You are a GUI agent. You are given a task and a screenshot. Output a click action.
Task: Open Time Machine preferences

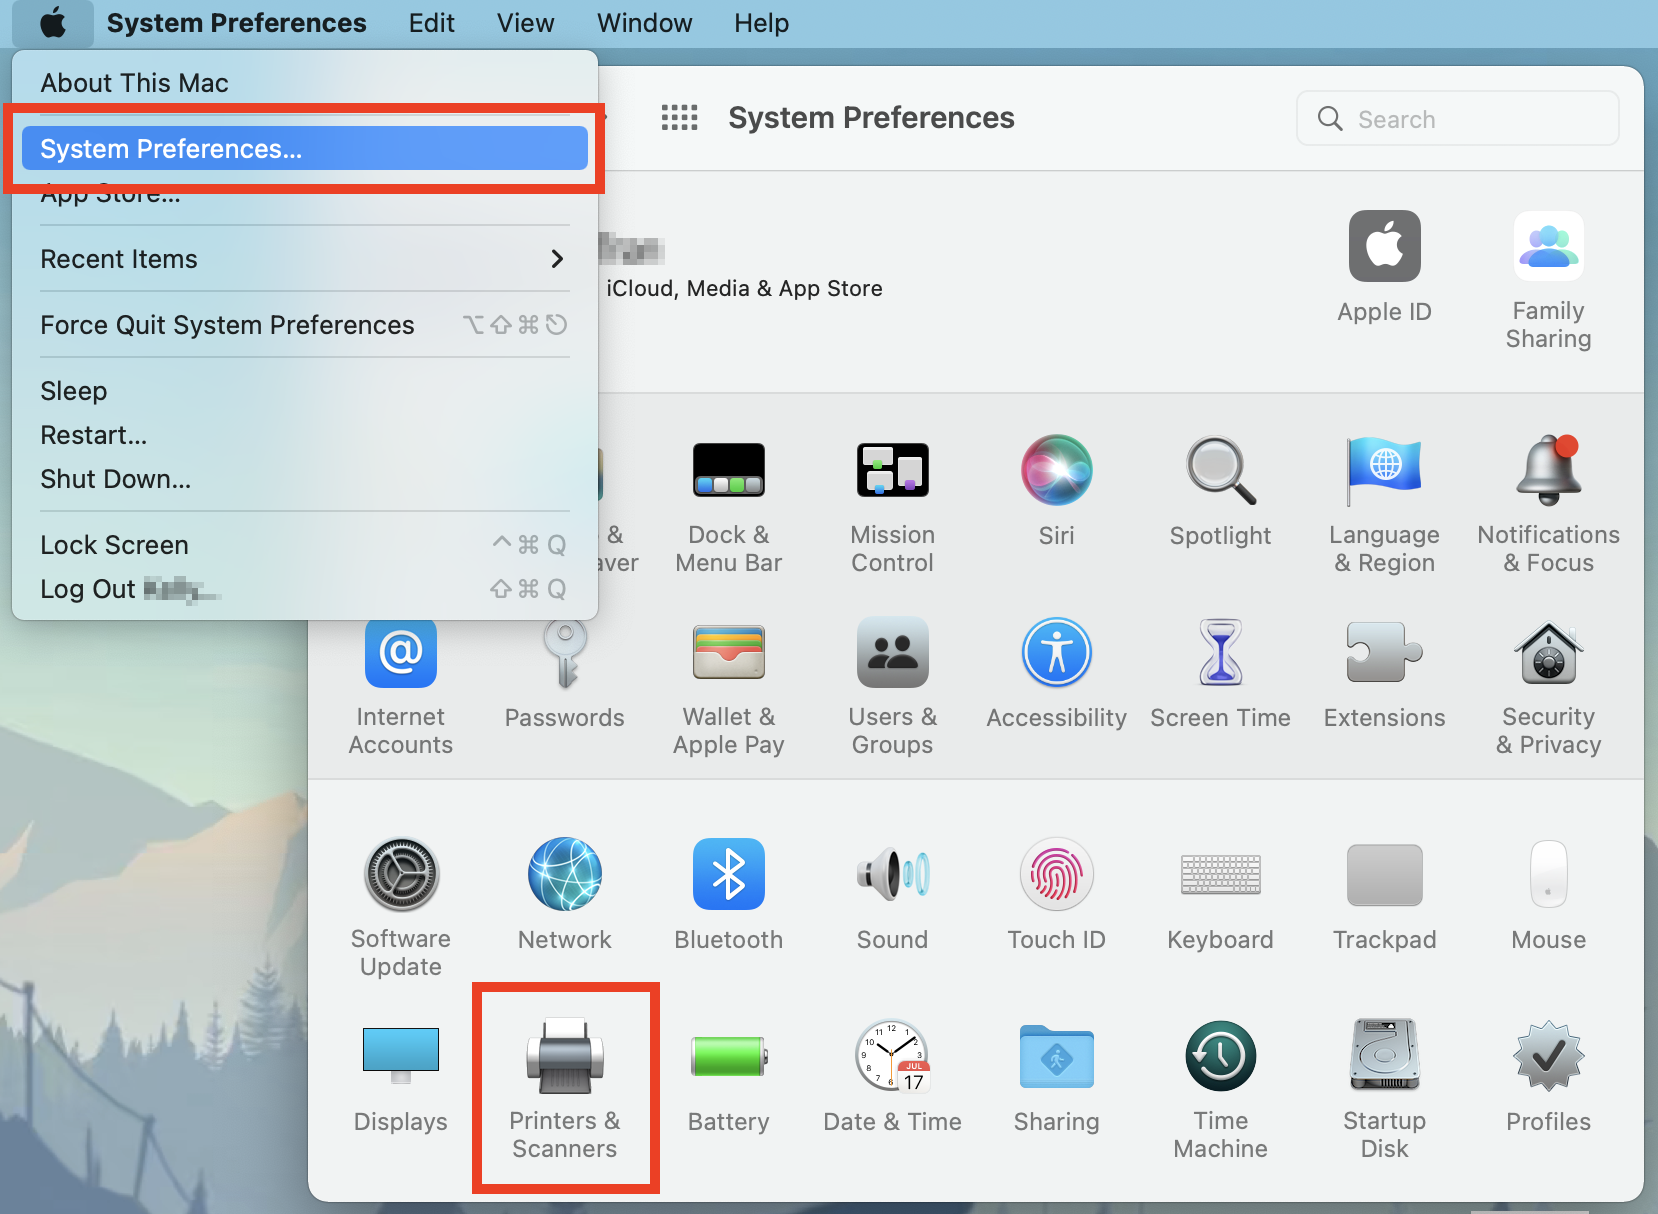(1220, 1091)
